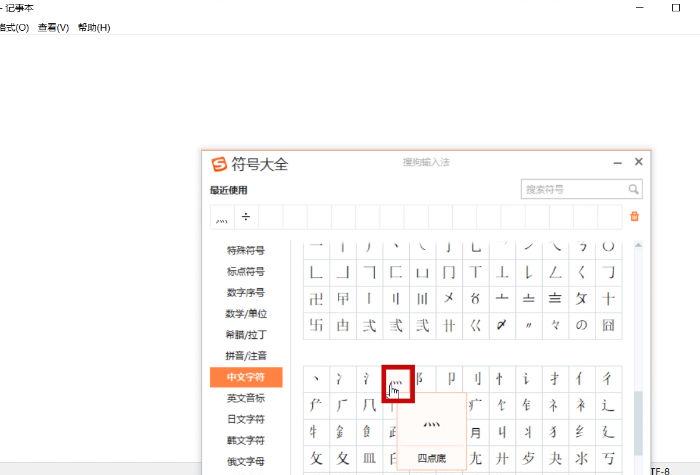Screen dimensions: 700x475
Task: Open the 特殊符号 category
Action: coord(246,250)
